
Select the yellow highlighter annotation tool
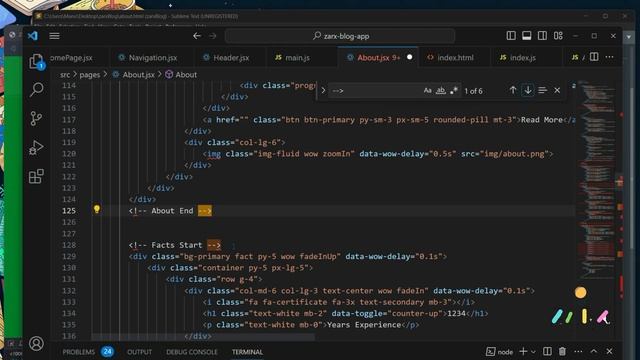[x=585, y=316]
